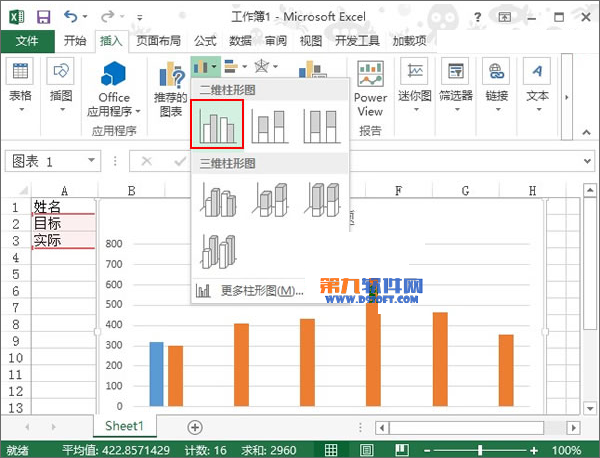600x458 pixels.
Task: Open the 筛选器 filters group
Action: click(x=456, y=85)
